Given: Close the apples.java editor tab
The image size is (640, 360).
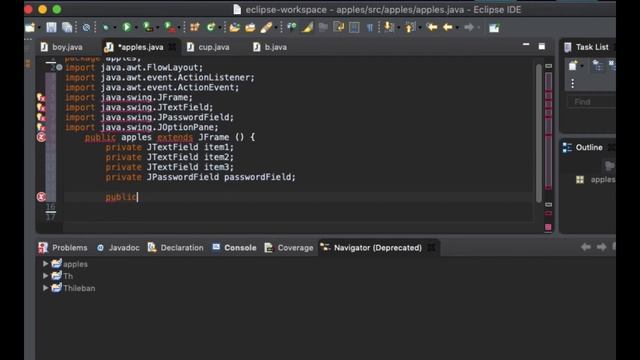Looking at the screenshot, I should 173,47.
